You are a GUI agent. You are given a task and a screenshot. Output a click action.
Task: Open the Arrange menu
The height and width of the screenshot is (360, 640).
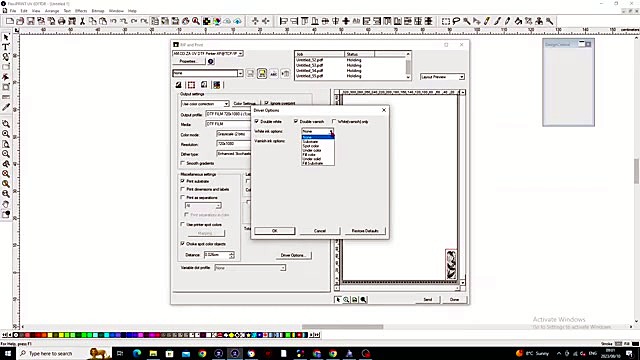[x=52, y=11]
